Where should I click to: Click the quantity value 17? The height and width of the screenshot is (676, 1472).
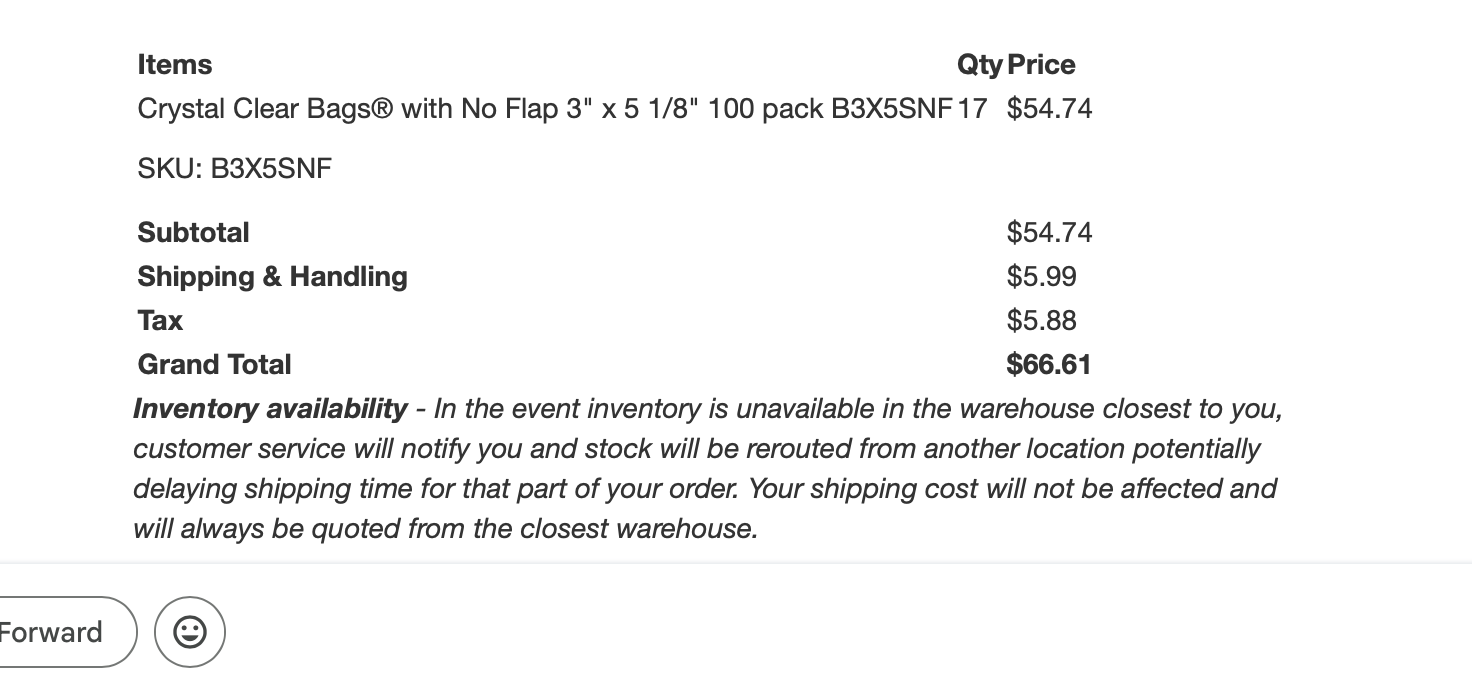pos(972,108)
